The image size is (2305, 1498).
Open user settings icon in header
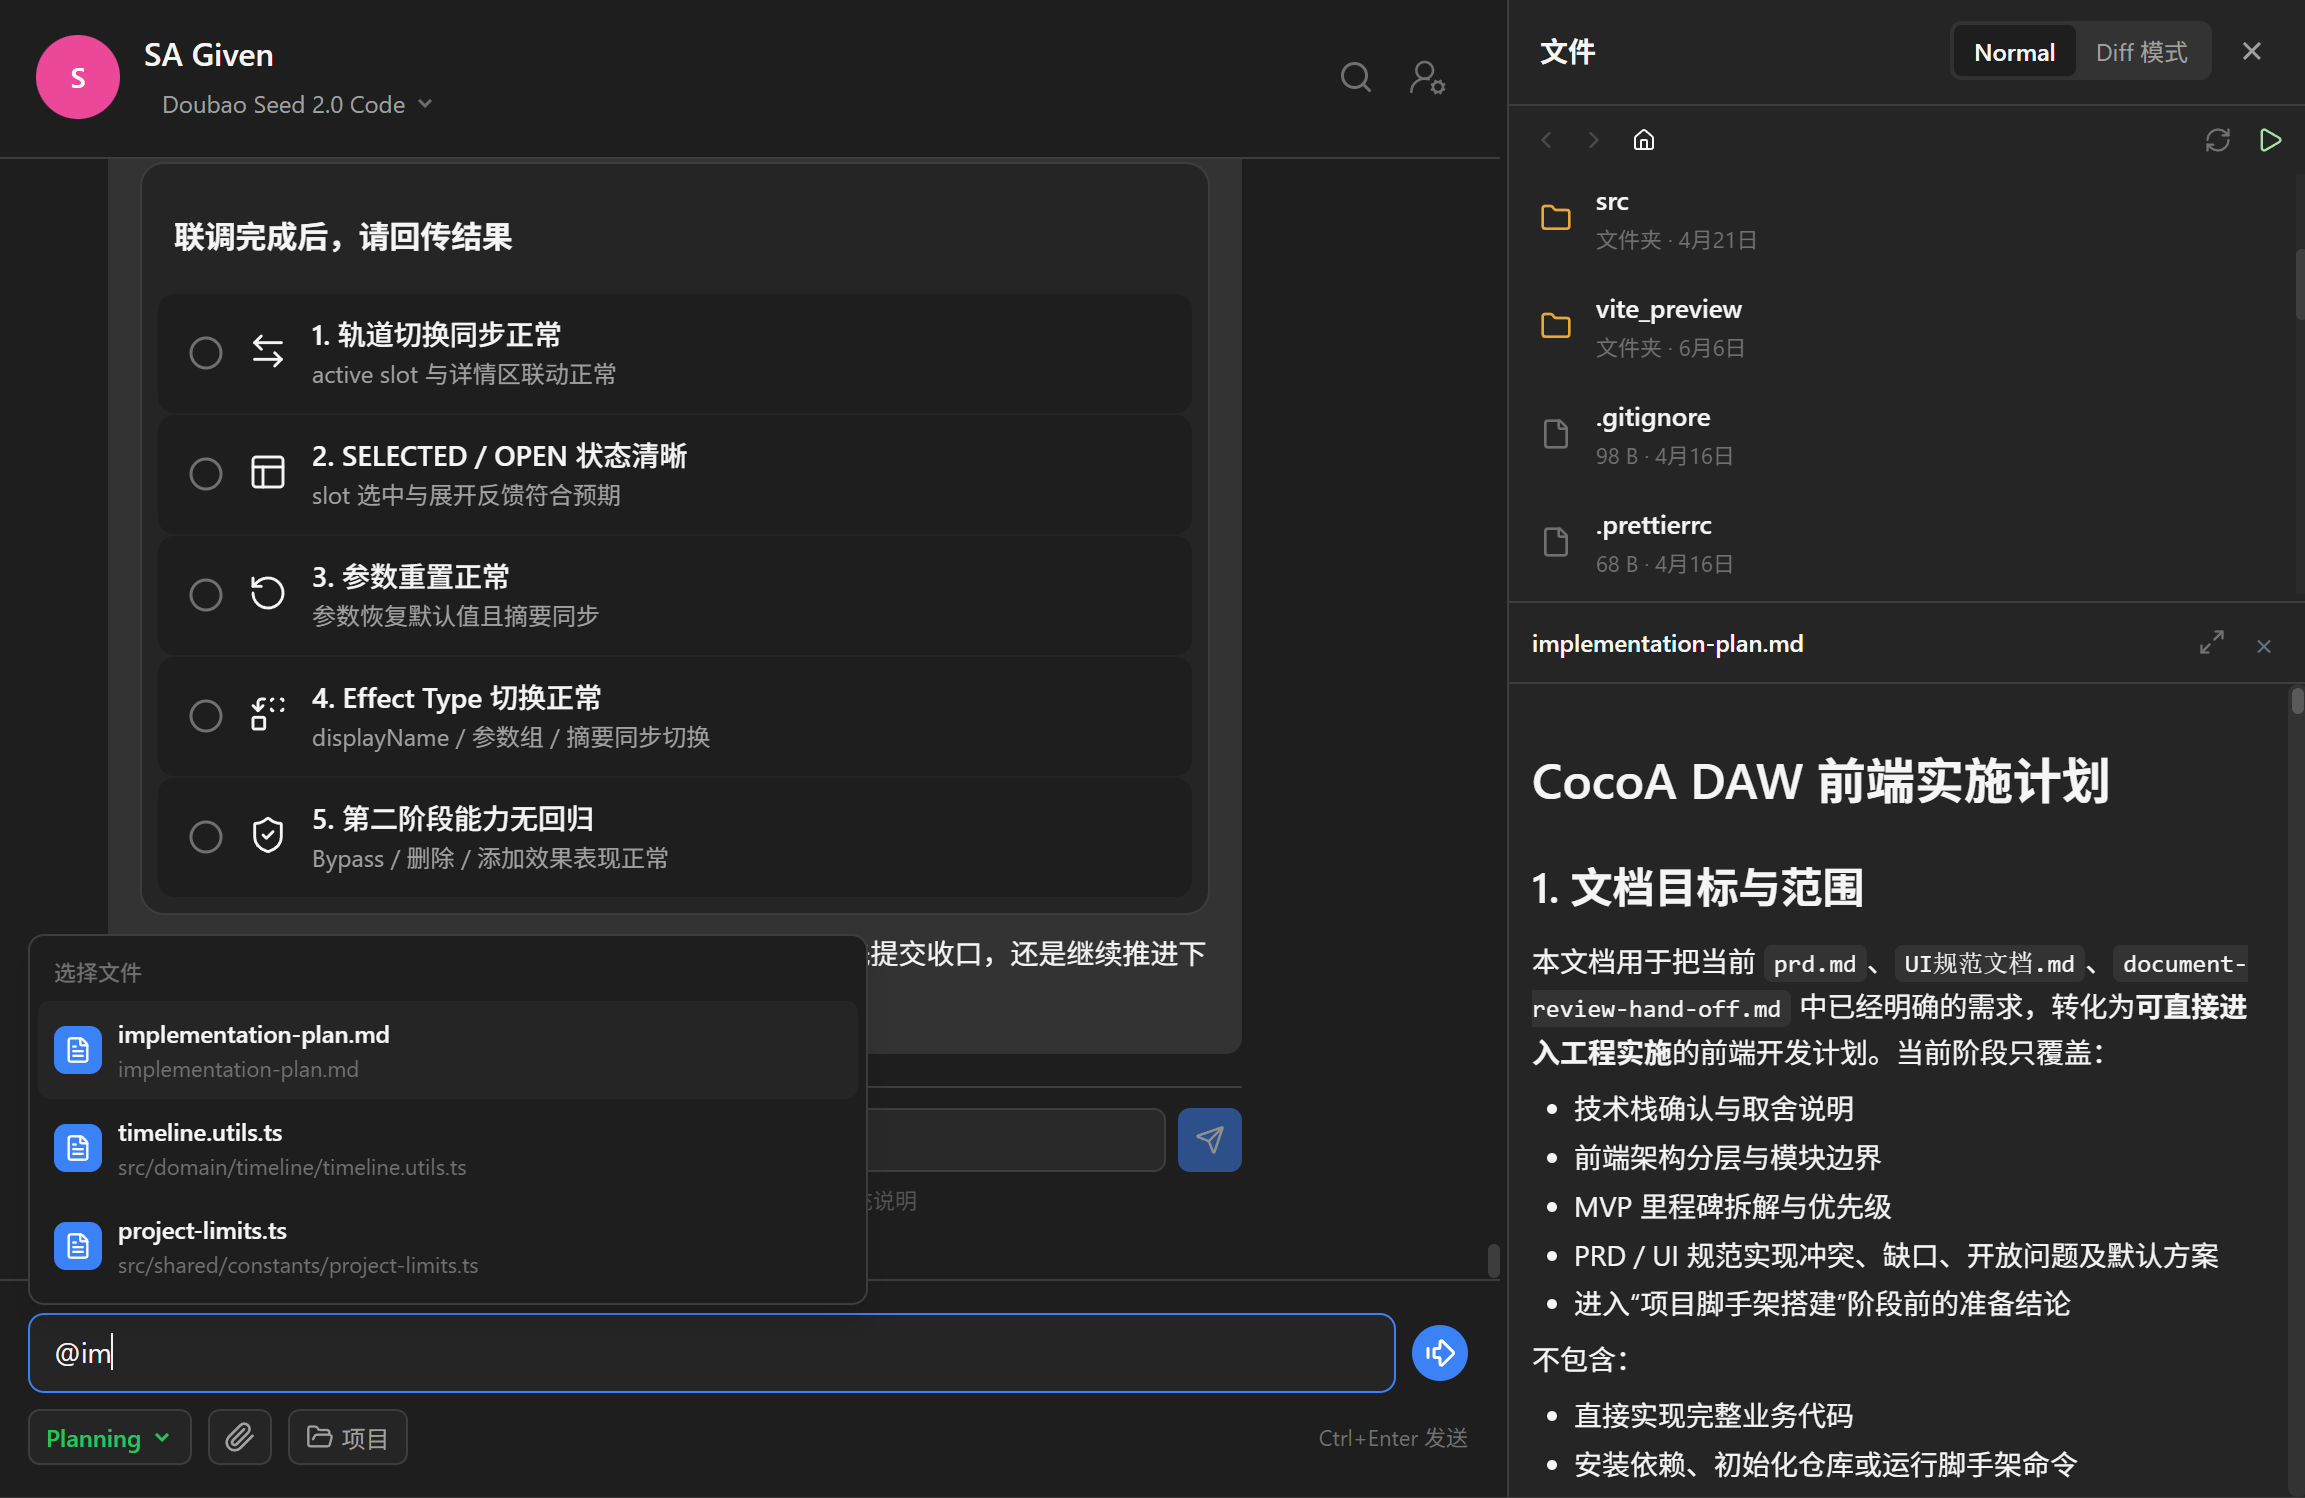tap(1427, 77)
